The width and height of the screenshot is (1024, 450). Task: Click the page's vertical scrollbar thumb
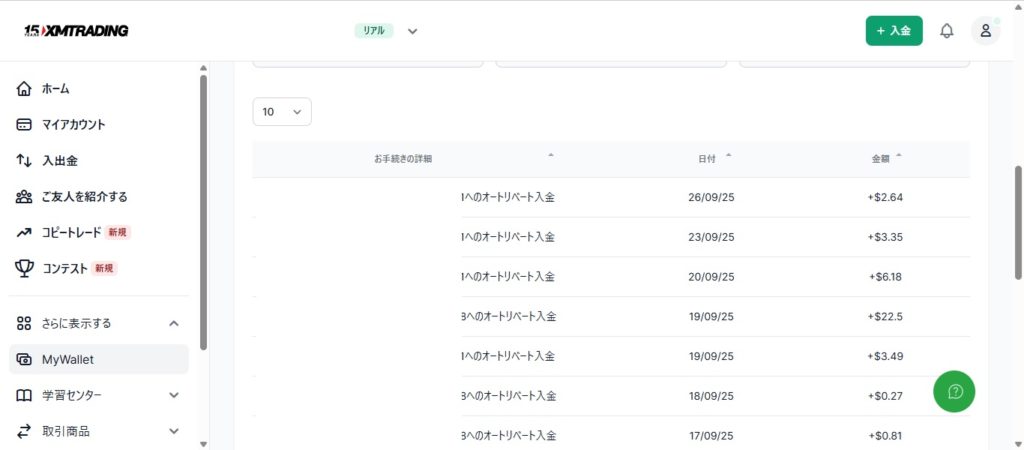click(x=1018, y=222)
